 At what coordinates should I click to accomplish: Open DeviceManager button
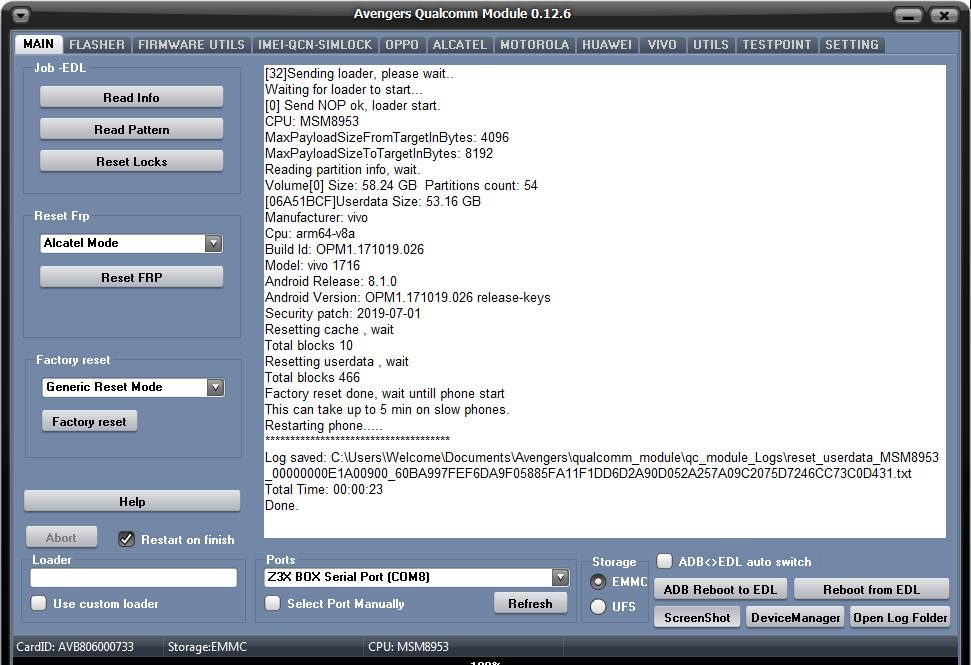[795, 617]
